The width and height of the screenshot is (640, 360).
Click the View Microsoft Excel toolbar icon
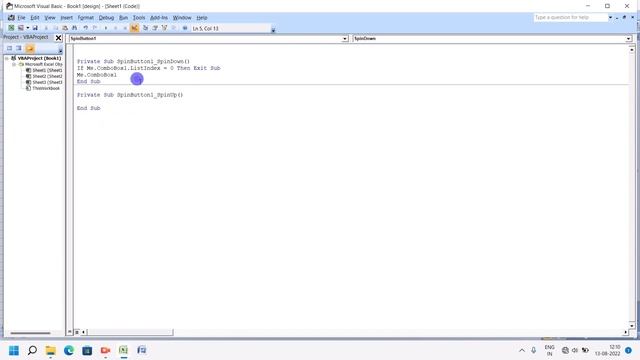11,28
